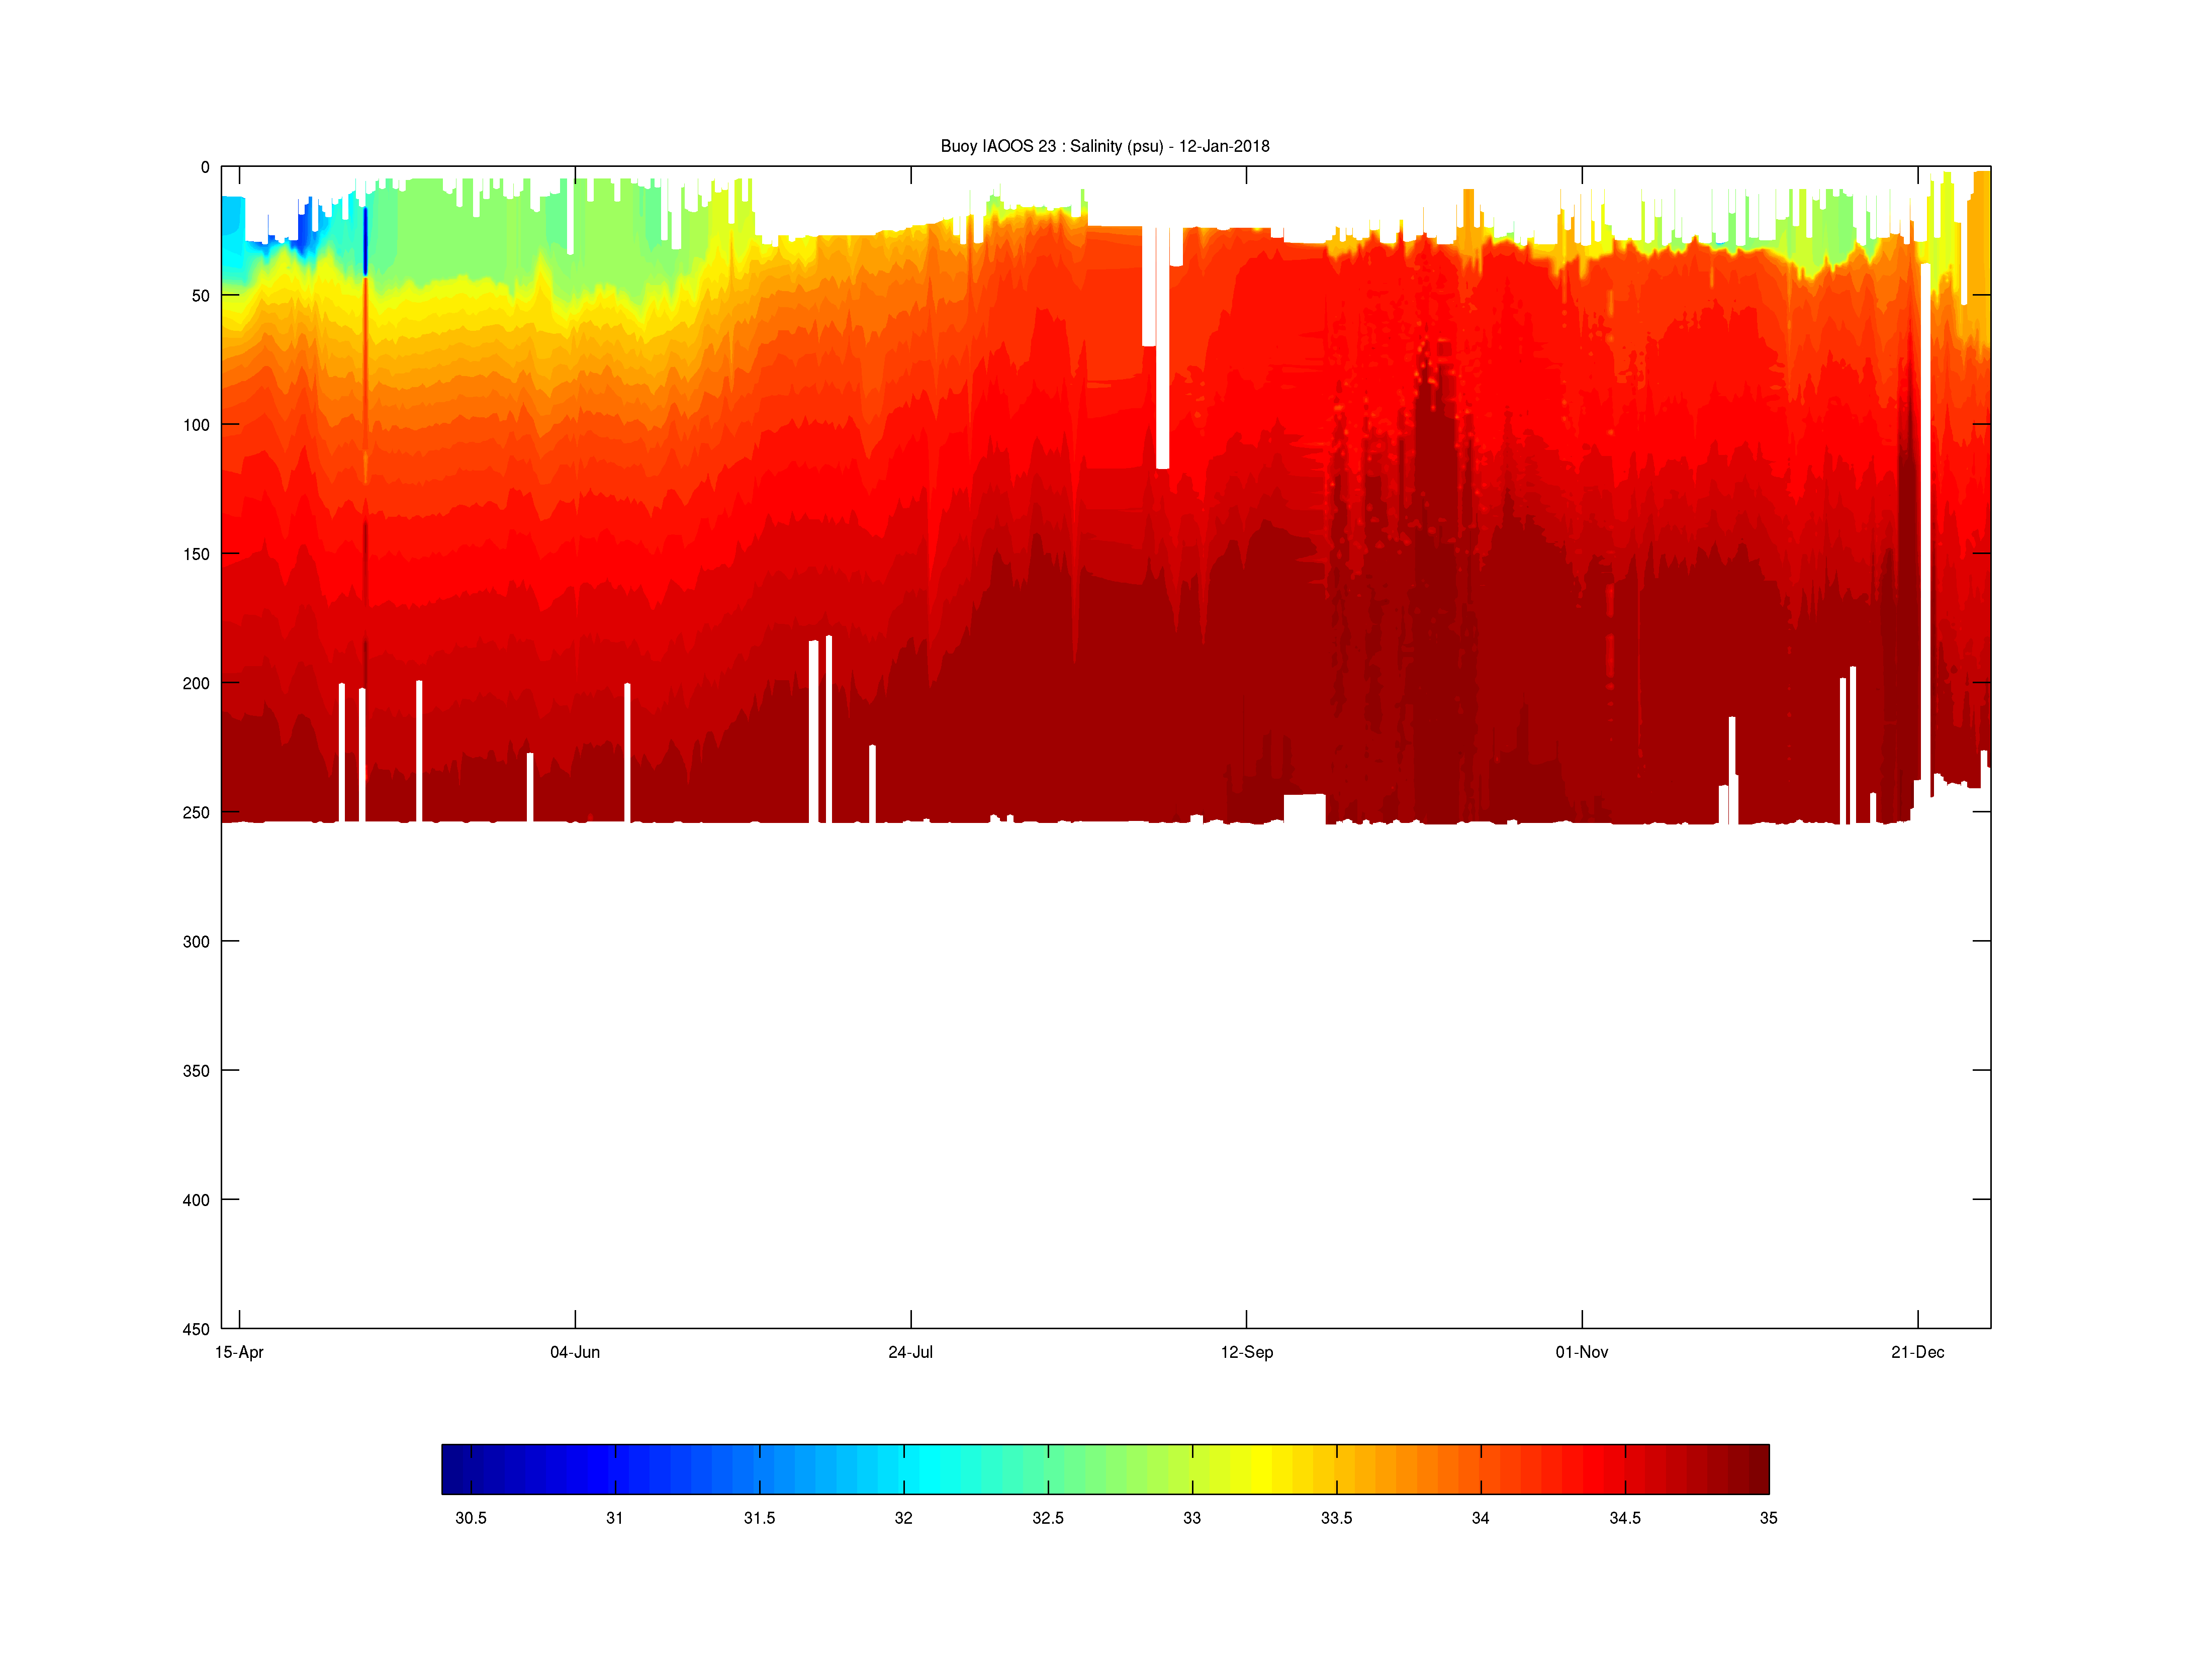Click the 34 colorbar label
This screenshot has height=1660, width=2212.
(x=1480, y=1518)
